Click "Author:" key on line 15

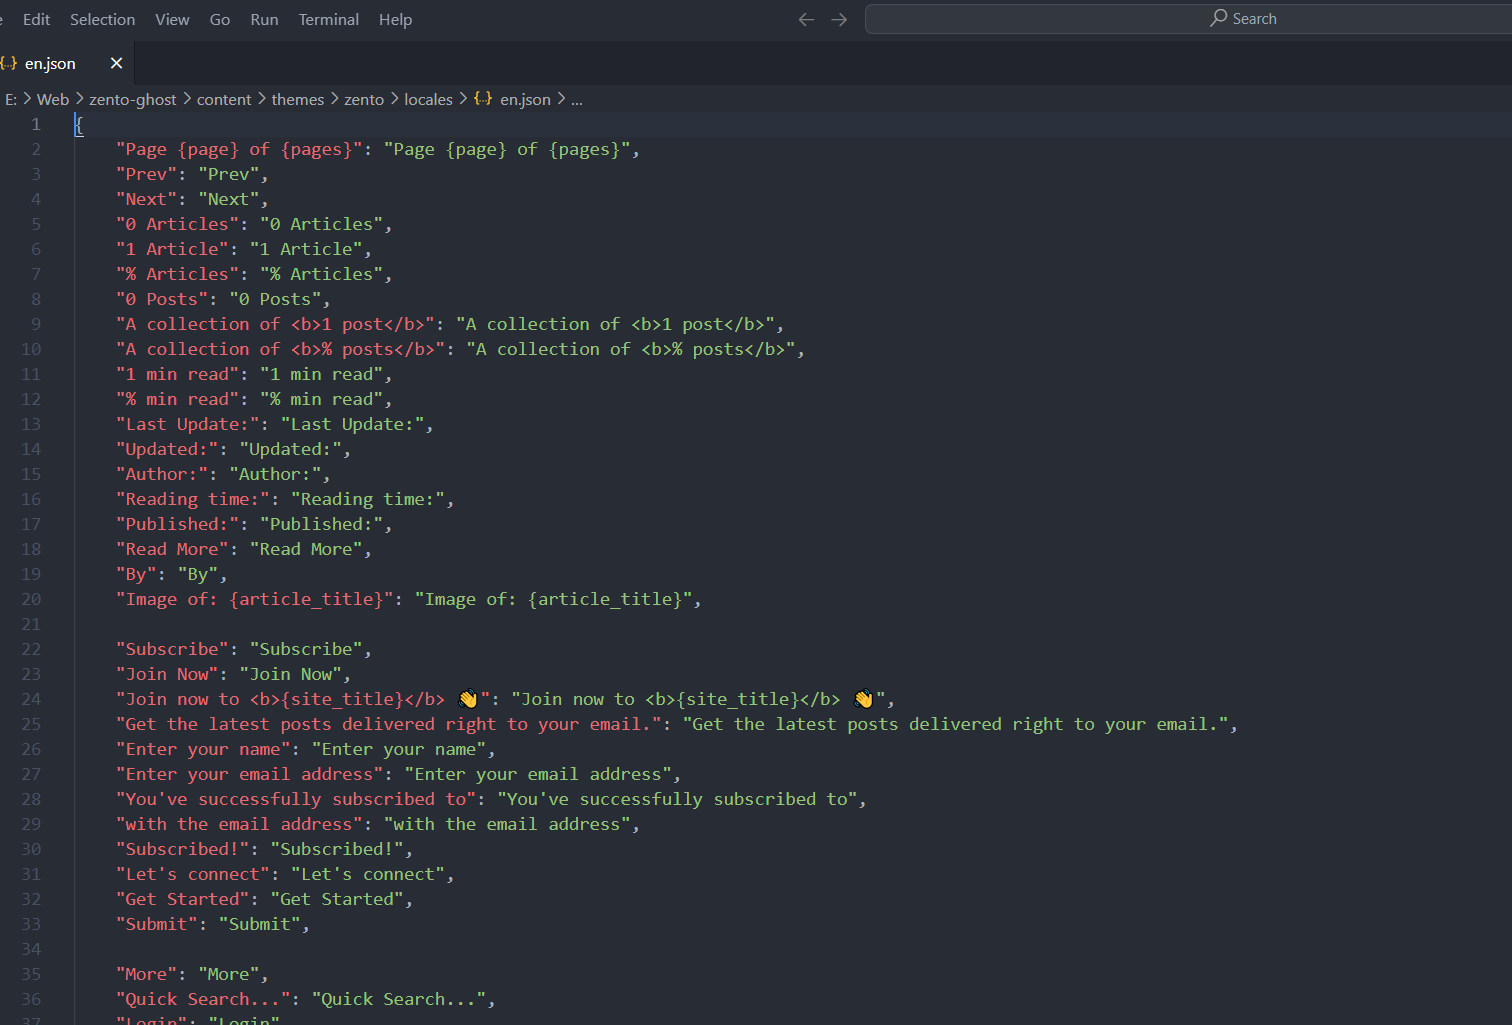[162, 474]
